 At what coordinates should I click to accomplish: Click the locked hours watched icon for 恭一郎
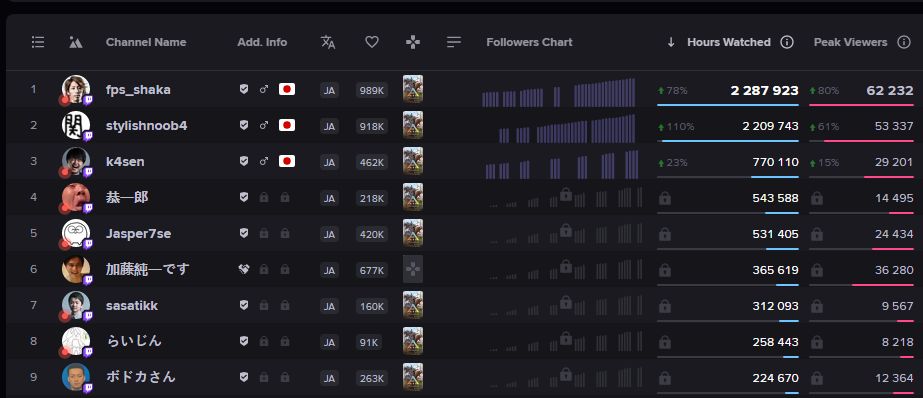click(665, 198)
